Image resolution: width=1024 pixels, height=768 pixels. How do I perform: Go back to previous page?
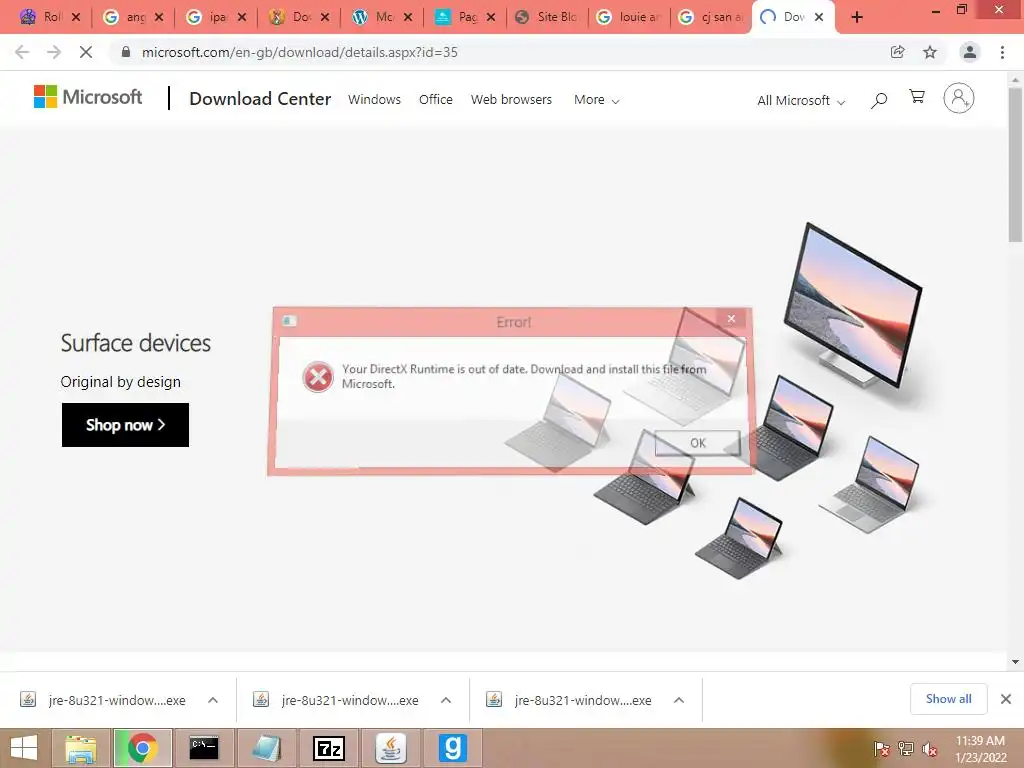(x=22, y=52)
